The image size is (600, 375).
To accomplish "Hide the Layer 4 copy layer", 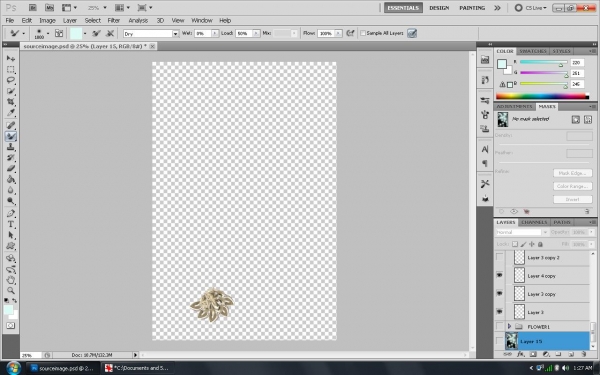I will point(499,275).
